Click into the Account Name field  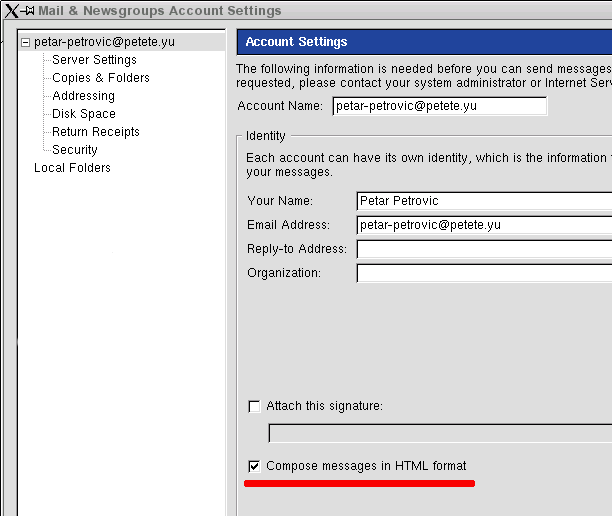coord(439,106)
